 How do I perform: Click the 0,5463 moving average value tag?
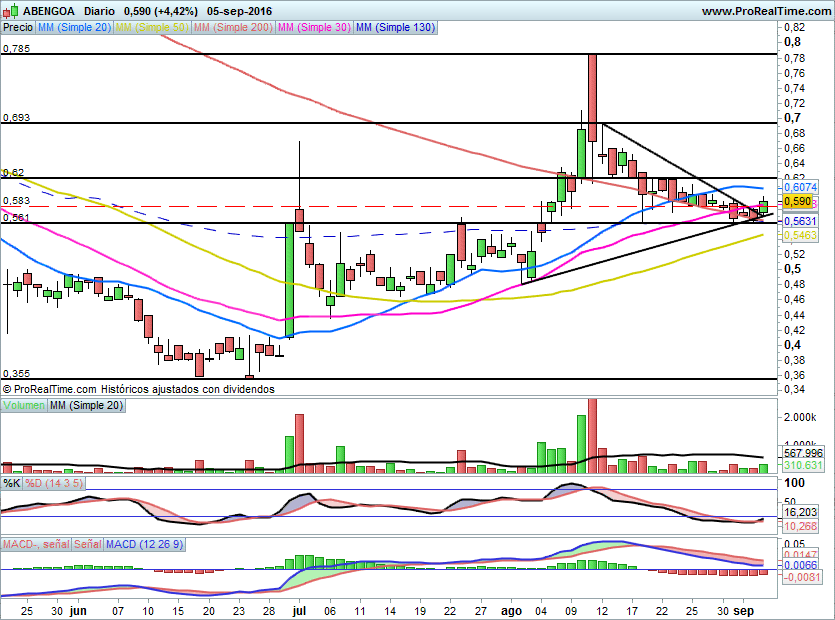tap(800, 235)
